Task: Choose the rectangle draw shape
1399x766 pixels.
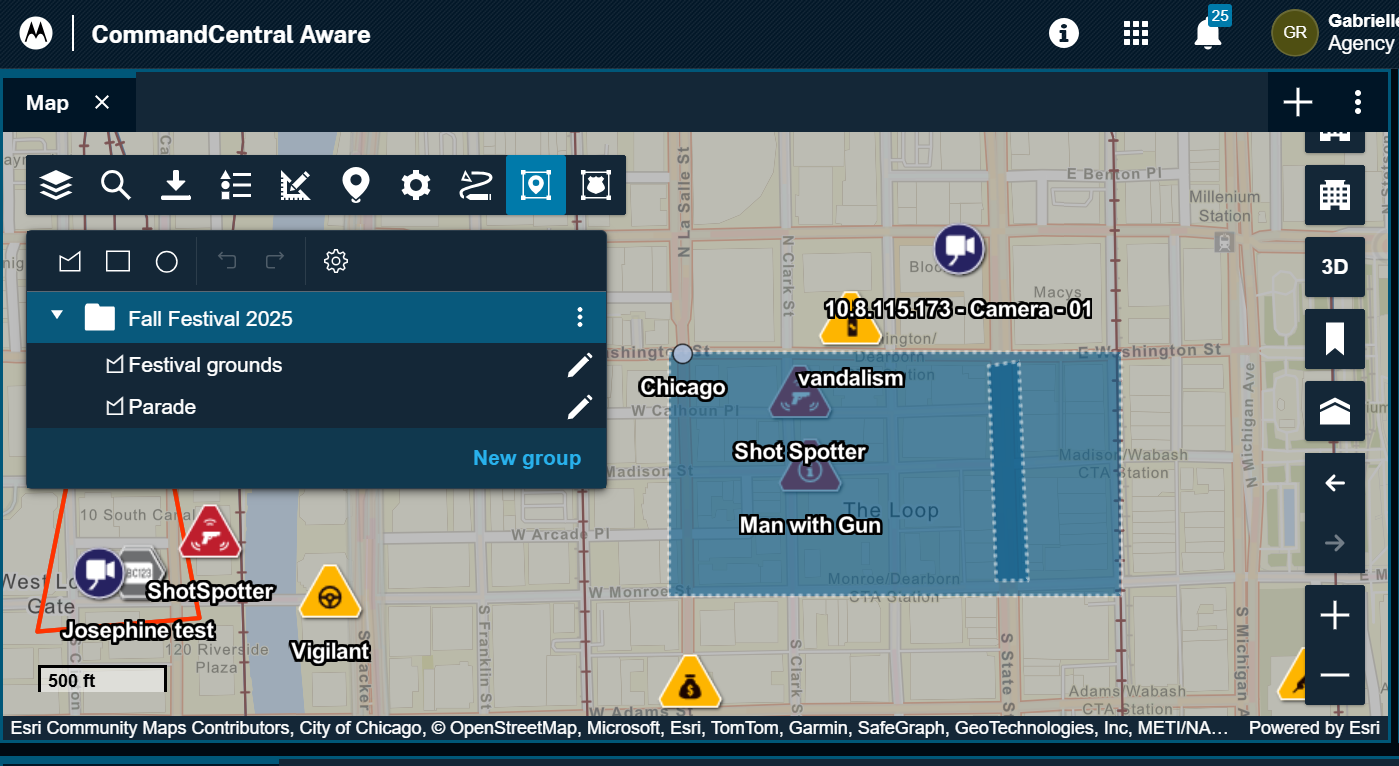Action: [x=118, y=262]
